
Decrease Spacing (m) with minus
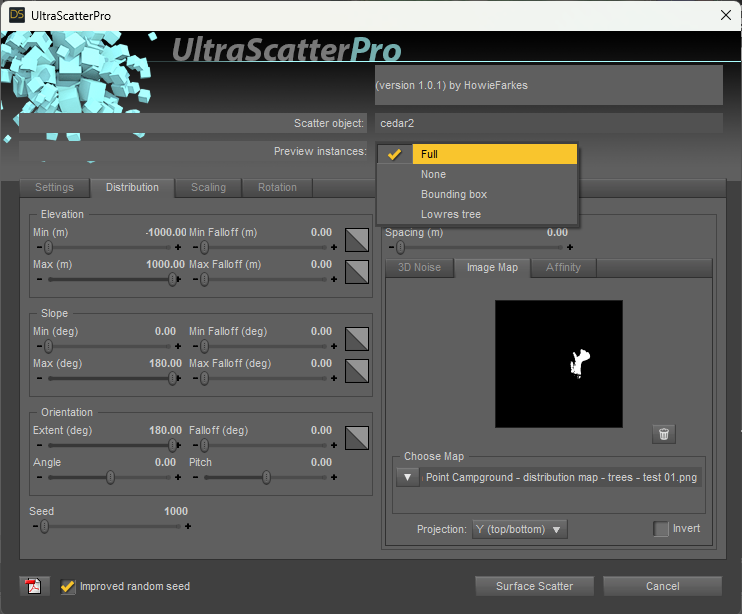point(391,247)
